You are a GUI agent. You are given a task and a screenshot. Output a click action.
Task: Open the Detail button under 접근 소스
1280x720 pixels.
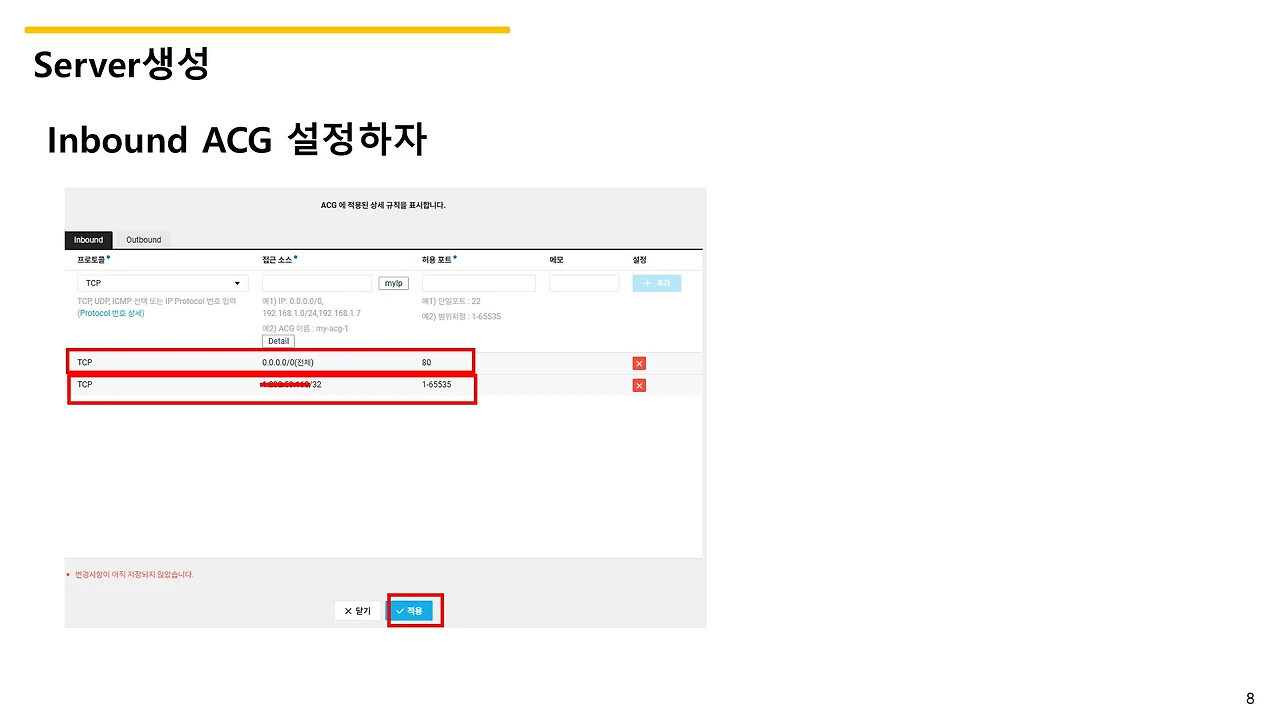277,341
